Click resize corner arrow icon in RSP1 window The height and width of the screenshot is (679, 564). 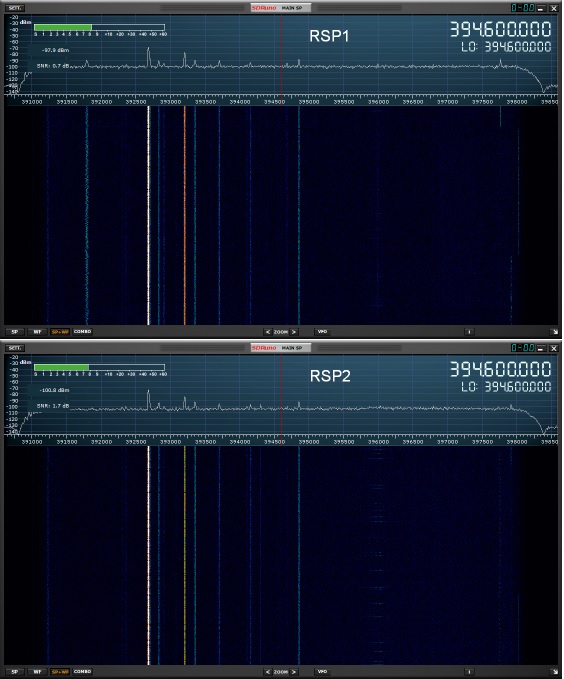click(555, 332)
